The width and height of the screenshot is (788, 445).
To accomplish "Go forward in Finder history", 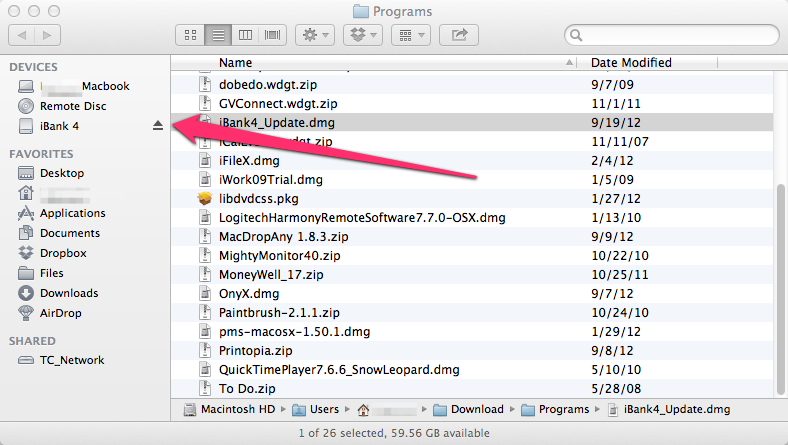I will (x=47, y=35).
